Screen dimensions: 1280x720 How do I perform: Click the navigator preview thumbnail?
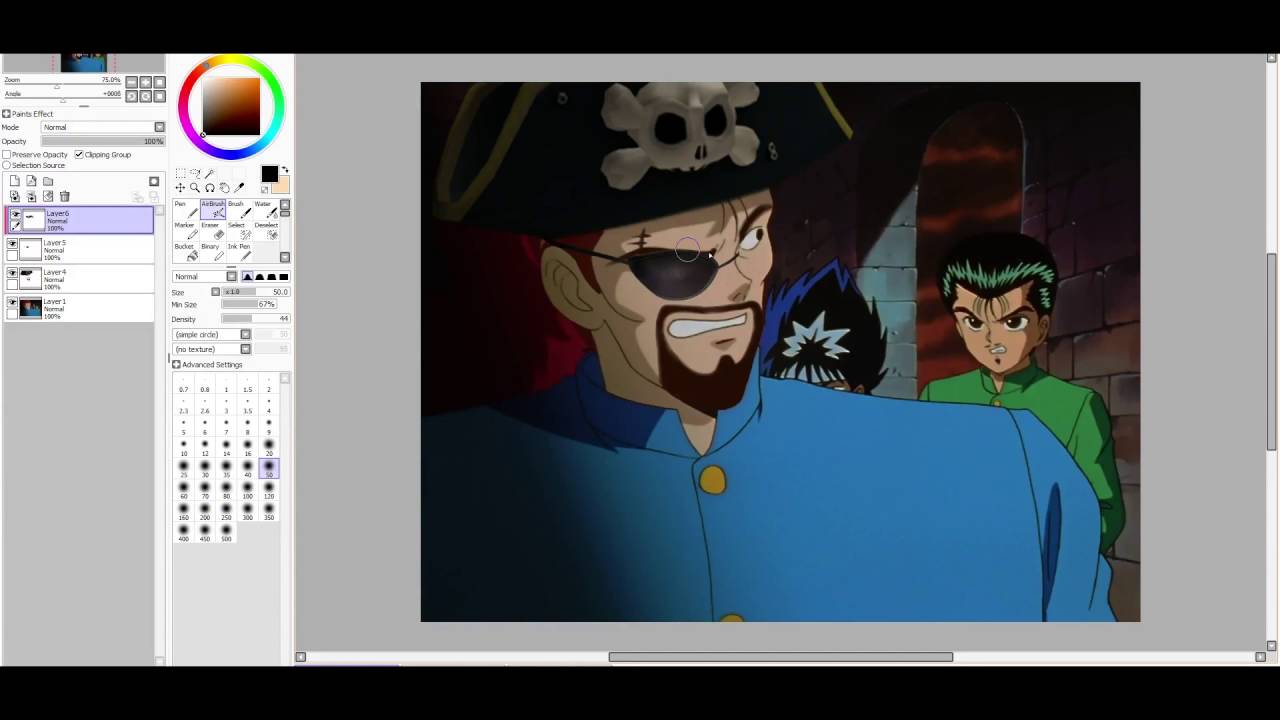click(x=84, y=63)
